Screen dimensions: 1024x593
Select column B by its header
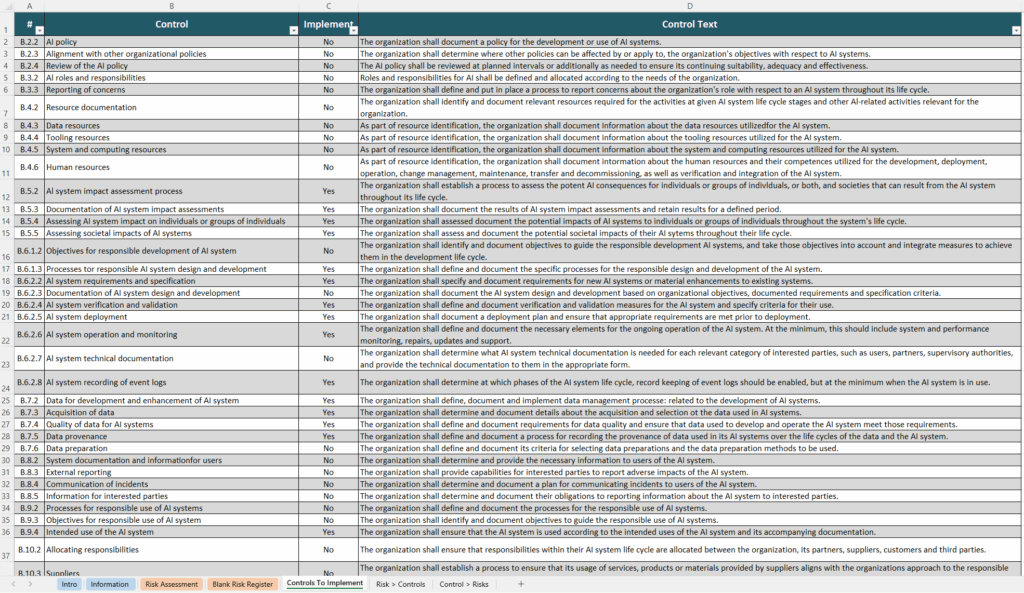click(x=170, y=8)
